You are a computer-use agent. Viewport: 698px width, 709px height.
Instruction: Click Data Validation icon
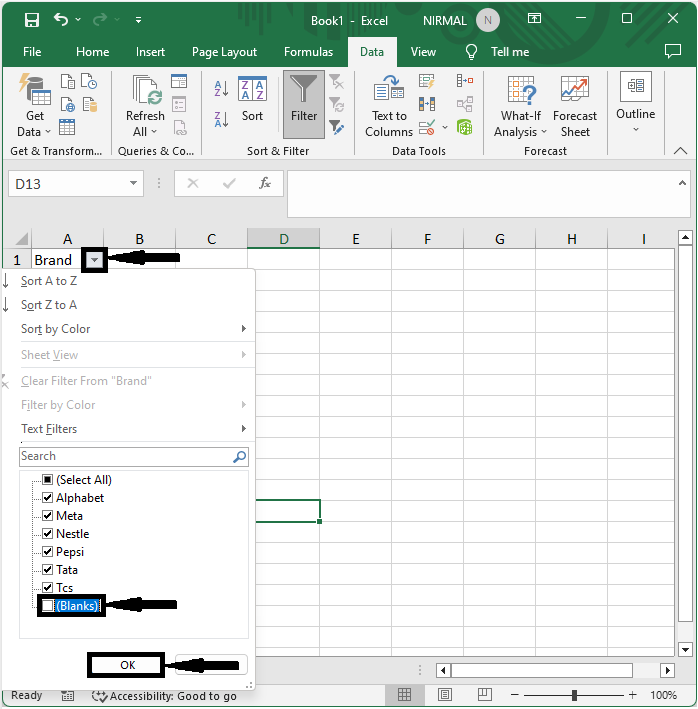pos(427,128)
